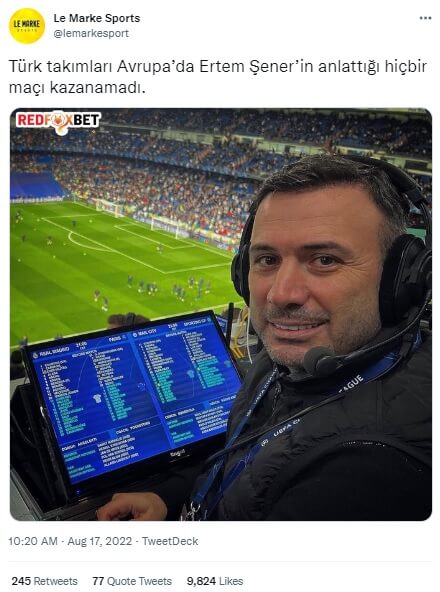Click the hand at the photo's bottom edge
Image resolution: width=440 pixels, height=592 pixels.
[132, 507]
